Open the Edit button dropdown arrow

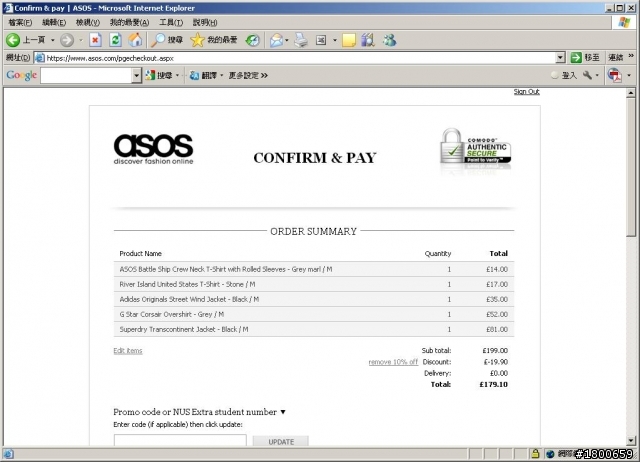tap(335, 40)
